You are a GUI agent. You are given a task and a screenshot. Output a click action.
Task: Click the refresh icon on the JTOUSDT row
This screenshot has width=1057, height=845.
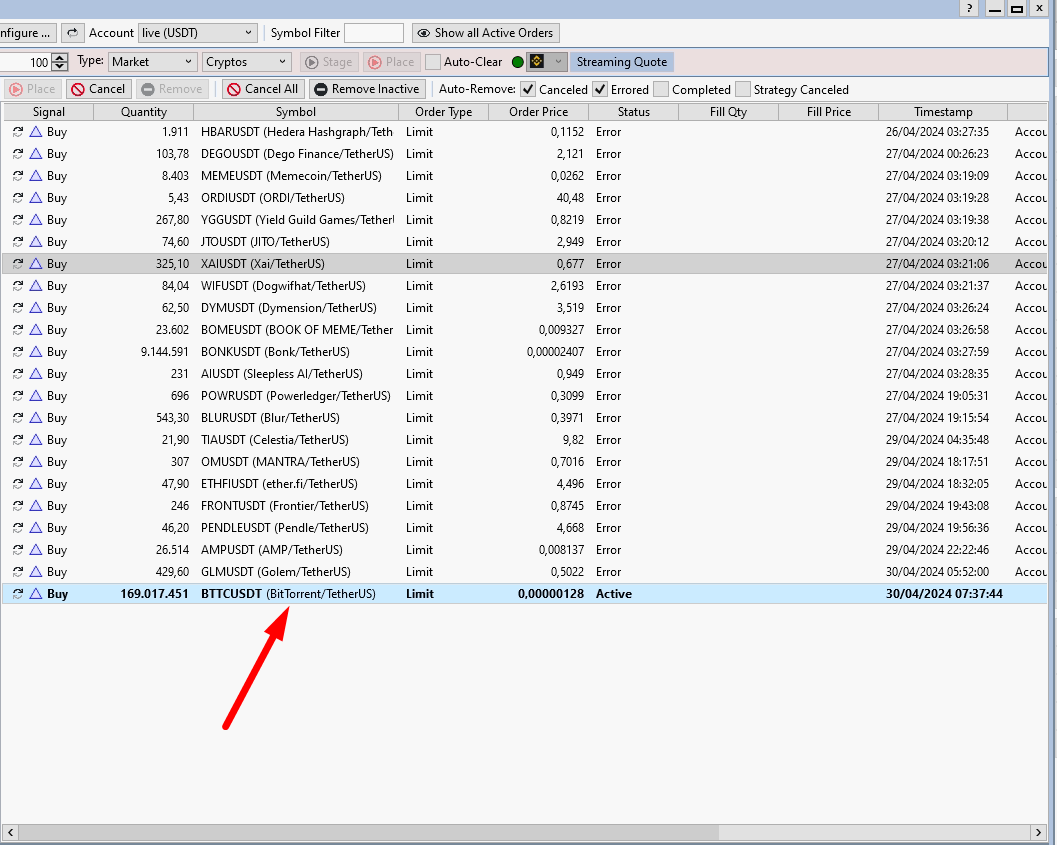coord(18,242)
